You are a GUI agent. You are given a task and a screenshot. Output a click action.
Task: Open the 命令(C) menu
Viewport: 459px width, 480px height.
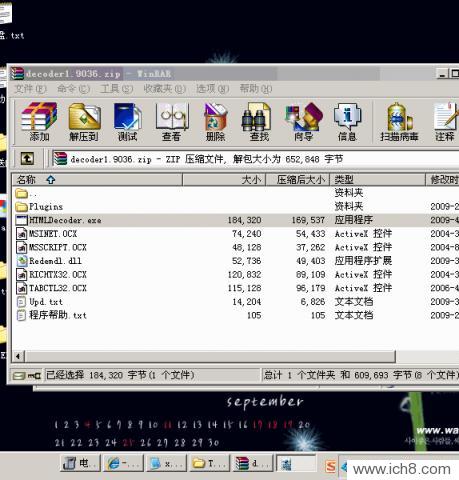pyautogui.click(x=73, y=89)
